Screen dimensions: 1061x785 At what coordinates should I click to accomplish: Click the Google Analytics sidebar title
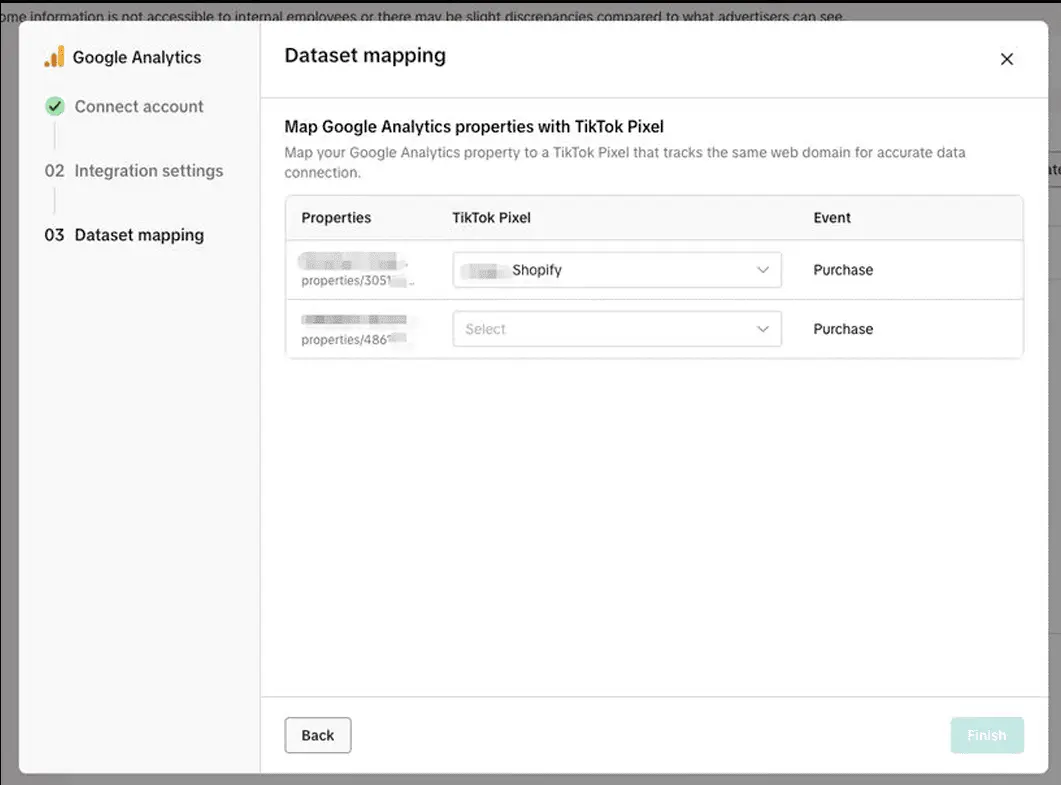pyautogui.click(x=137, y=58)
